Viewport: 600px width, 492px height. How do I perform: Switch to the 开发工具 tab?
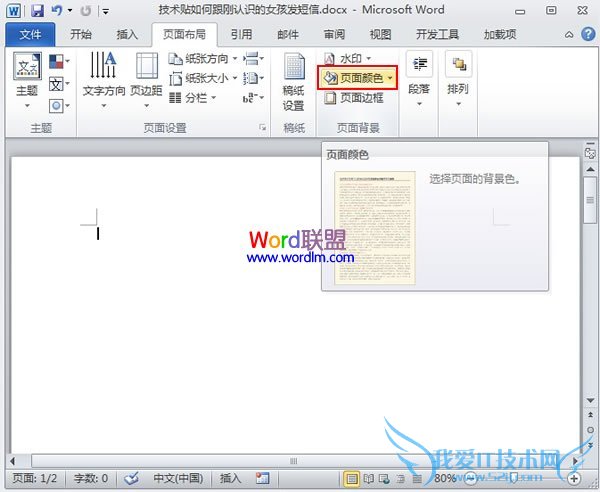(437, 34)
